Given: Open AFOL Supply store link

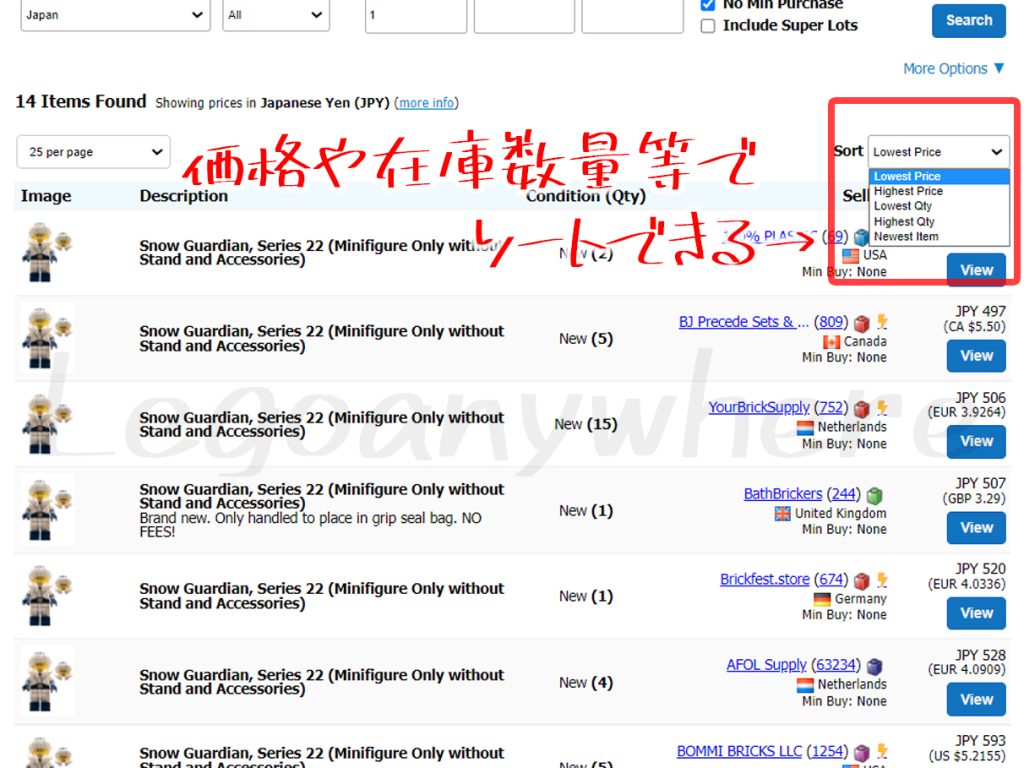Looking at the screenshot, I should point(767,665).
